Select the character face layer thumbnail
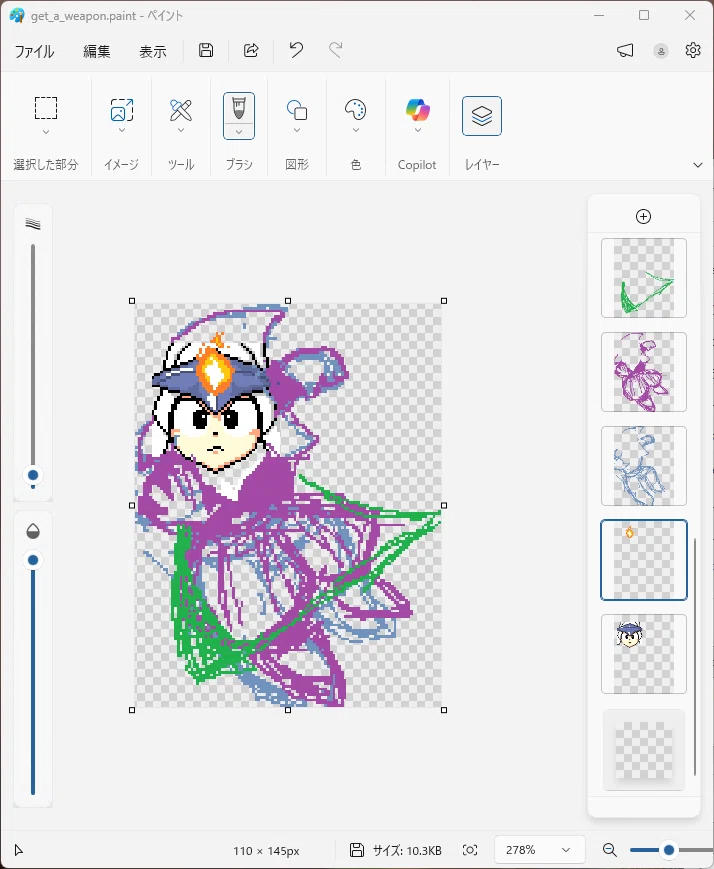714x869 pixels. tap(644, 654)
